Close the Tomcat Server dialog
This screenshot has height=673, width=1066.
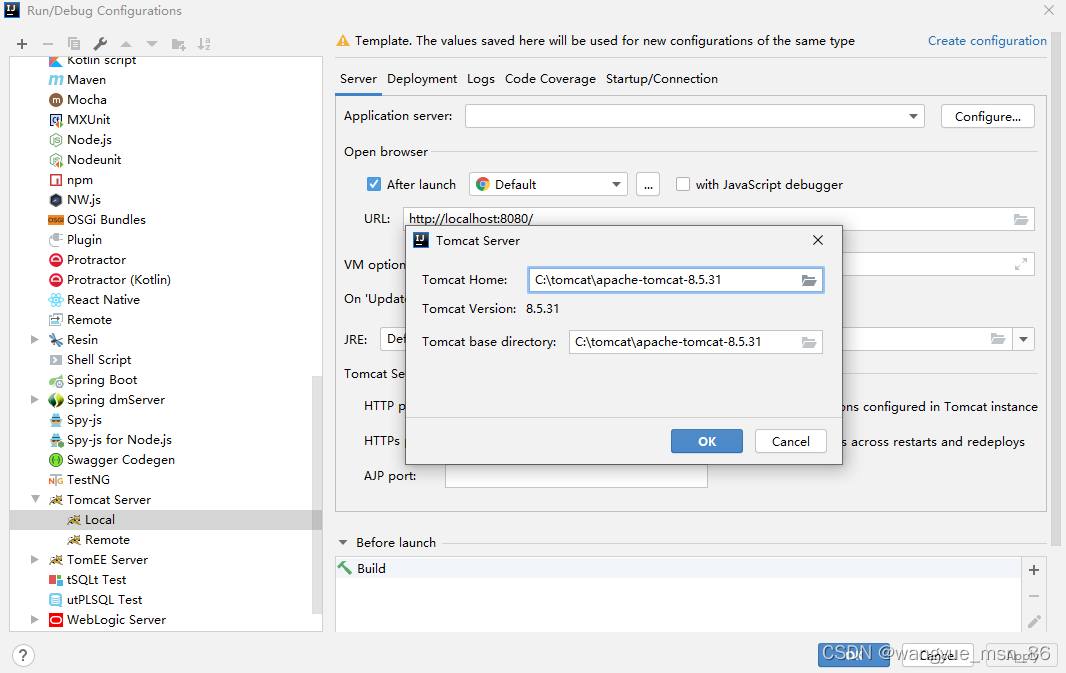tap(818, 240)
